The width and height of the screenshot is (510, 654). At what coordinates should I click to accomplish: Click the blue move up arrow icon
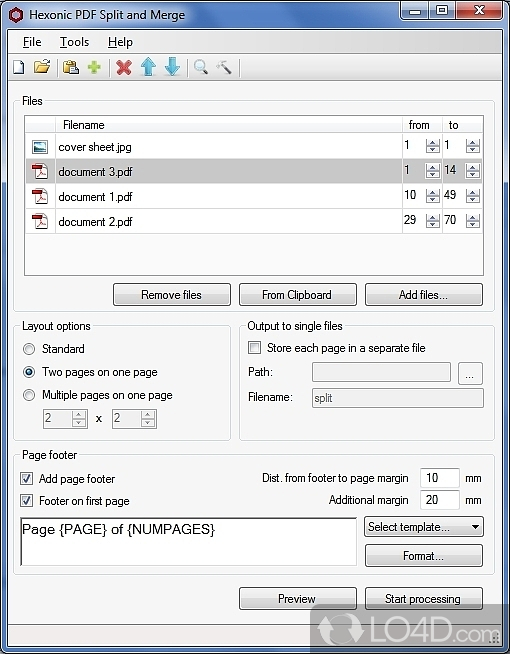coord(148,67)
